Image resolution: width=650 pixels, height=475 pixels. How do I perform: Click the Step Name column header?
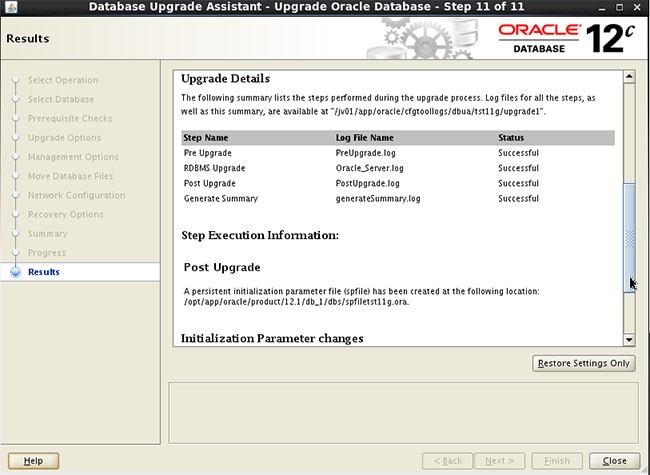(x=206, y=138)
